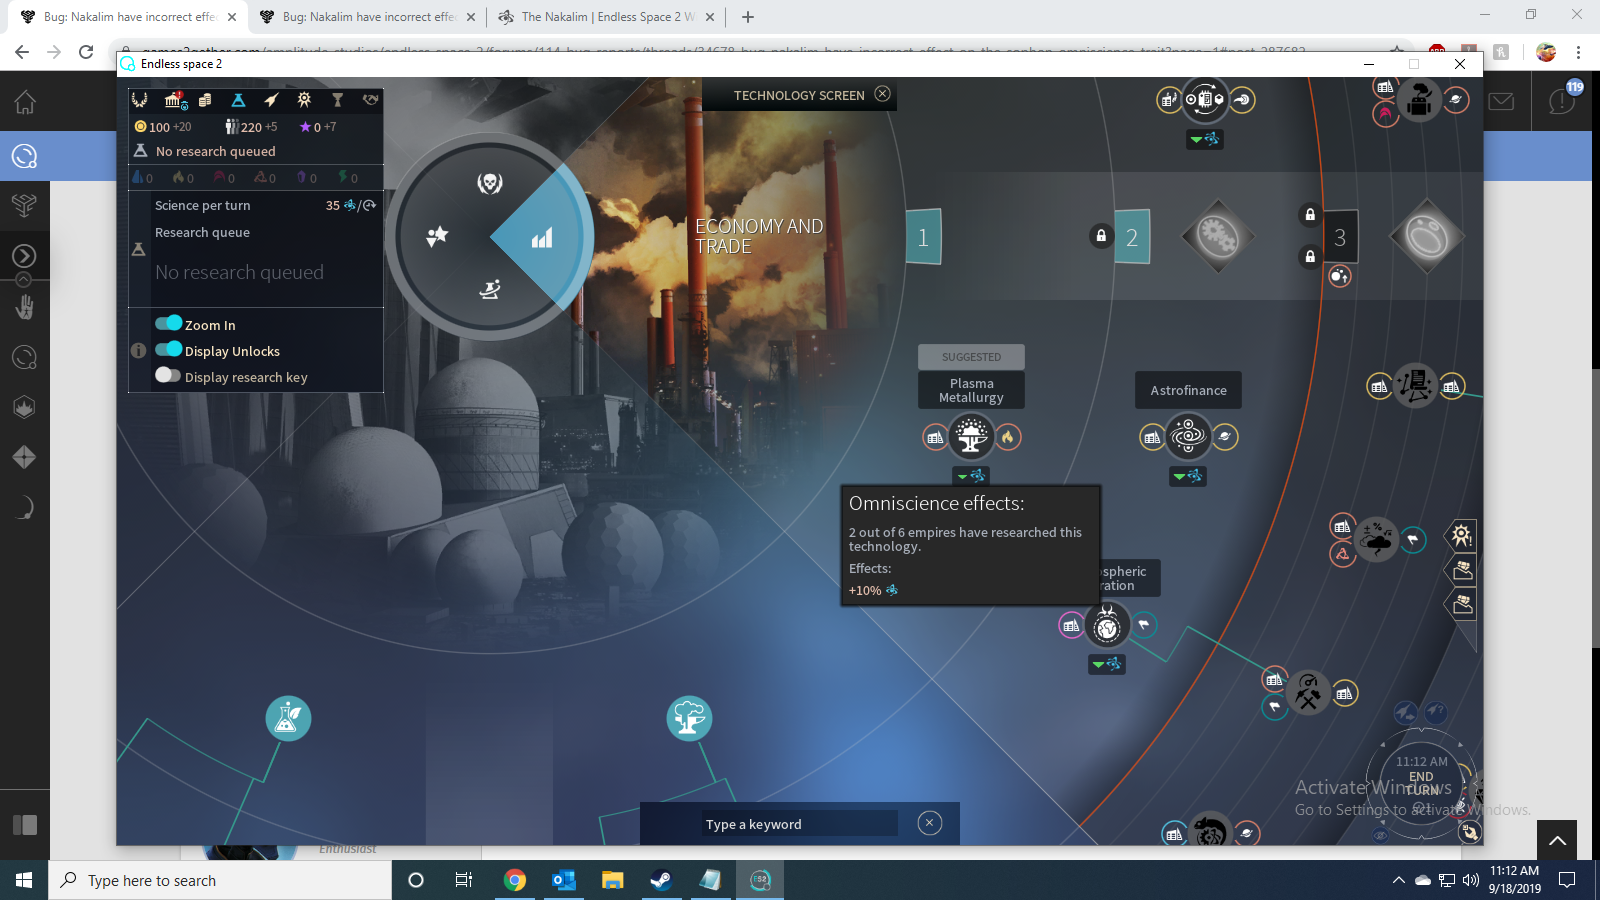Expand science cost dropdown under processor node
Image resolution: width=1600 pixels, height=900 pixels.
tap(1205, 139)
